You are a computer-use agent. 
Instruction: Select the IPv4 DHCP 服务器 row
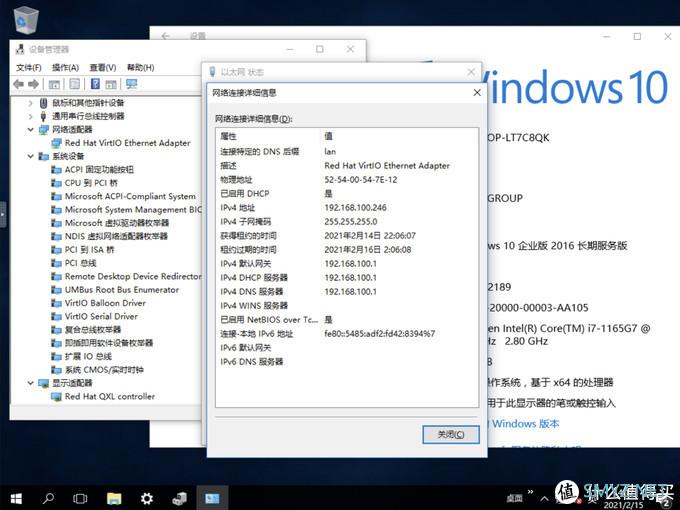point(347,277)
